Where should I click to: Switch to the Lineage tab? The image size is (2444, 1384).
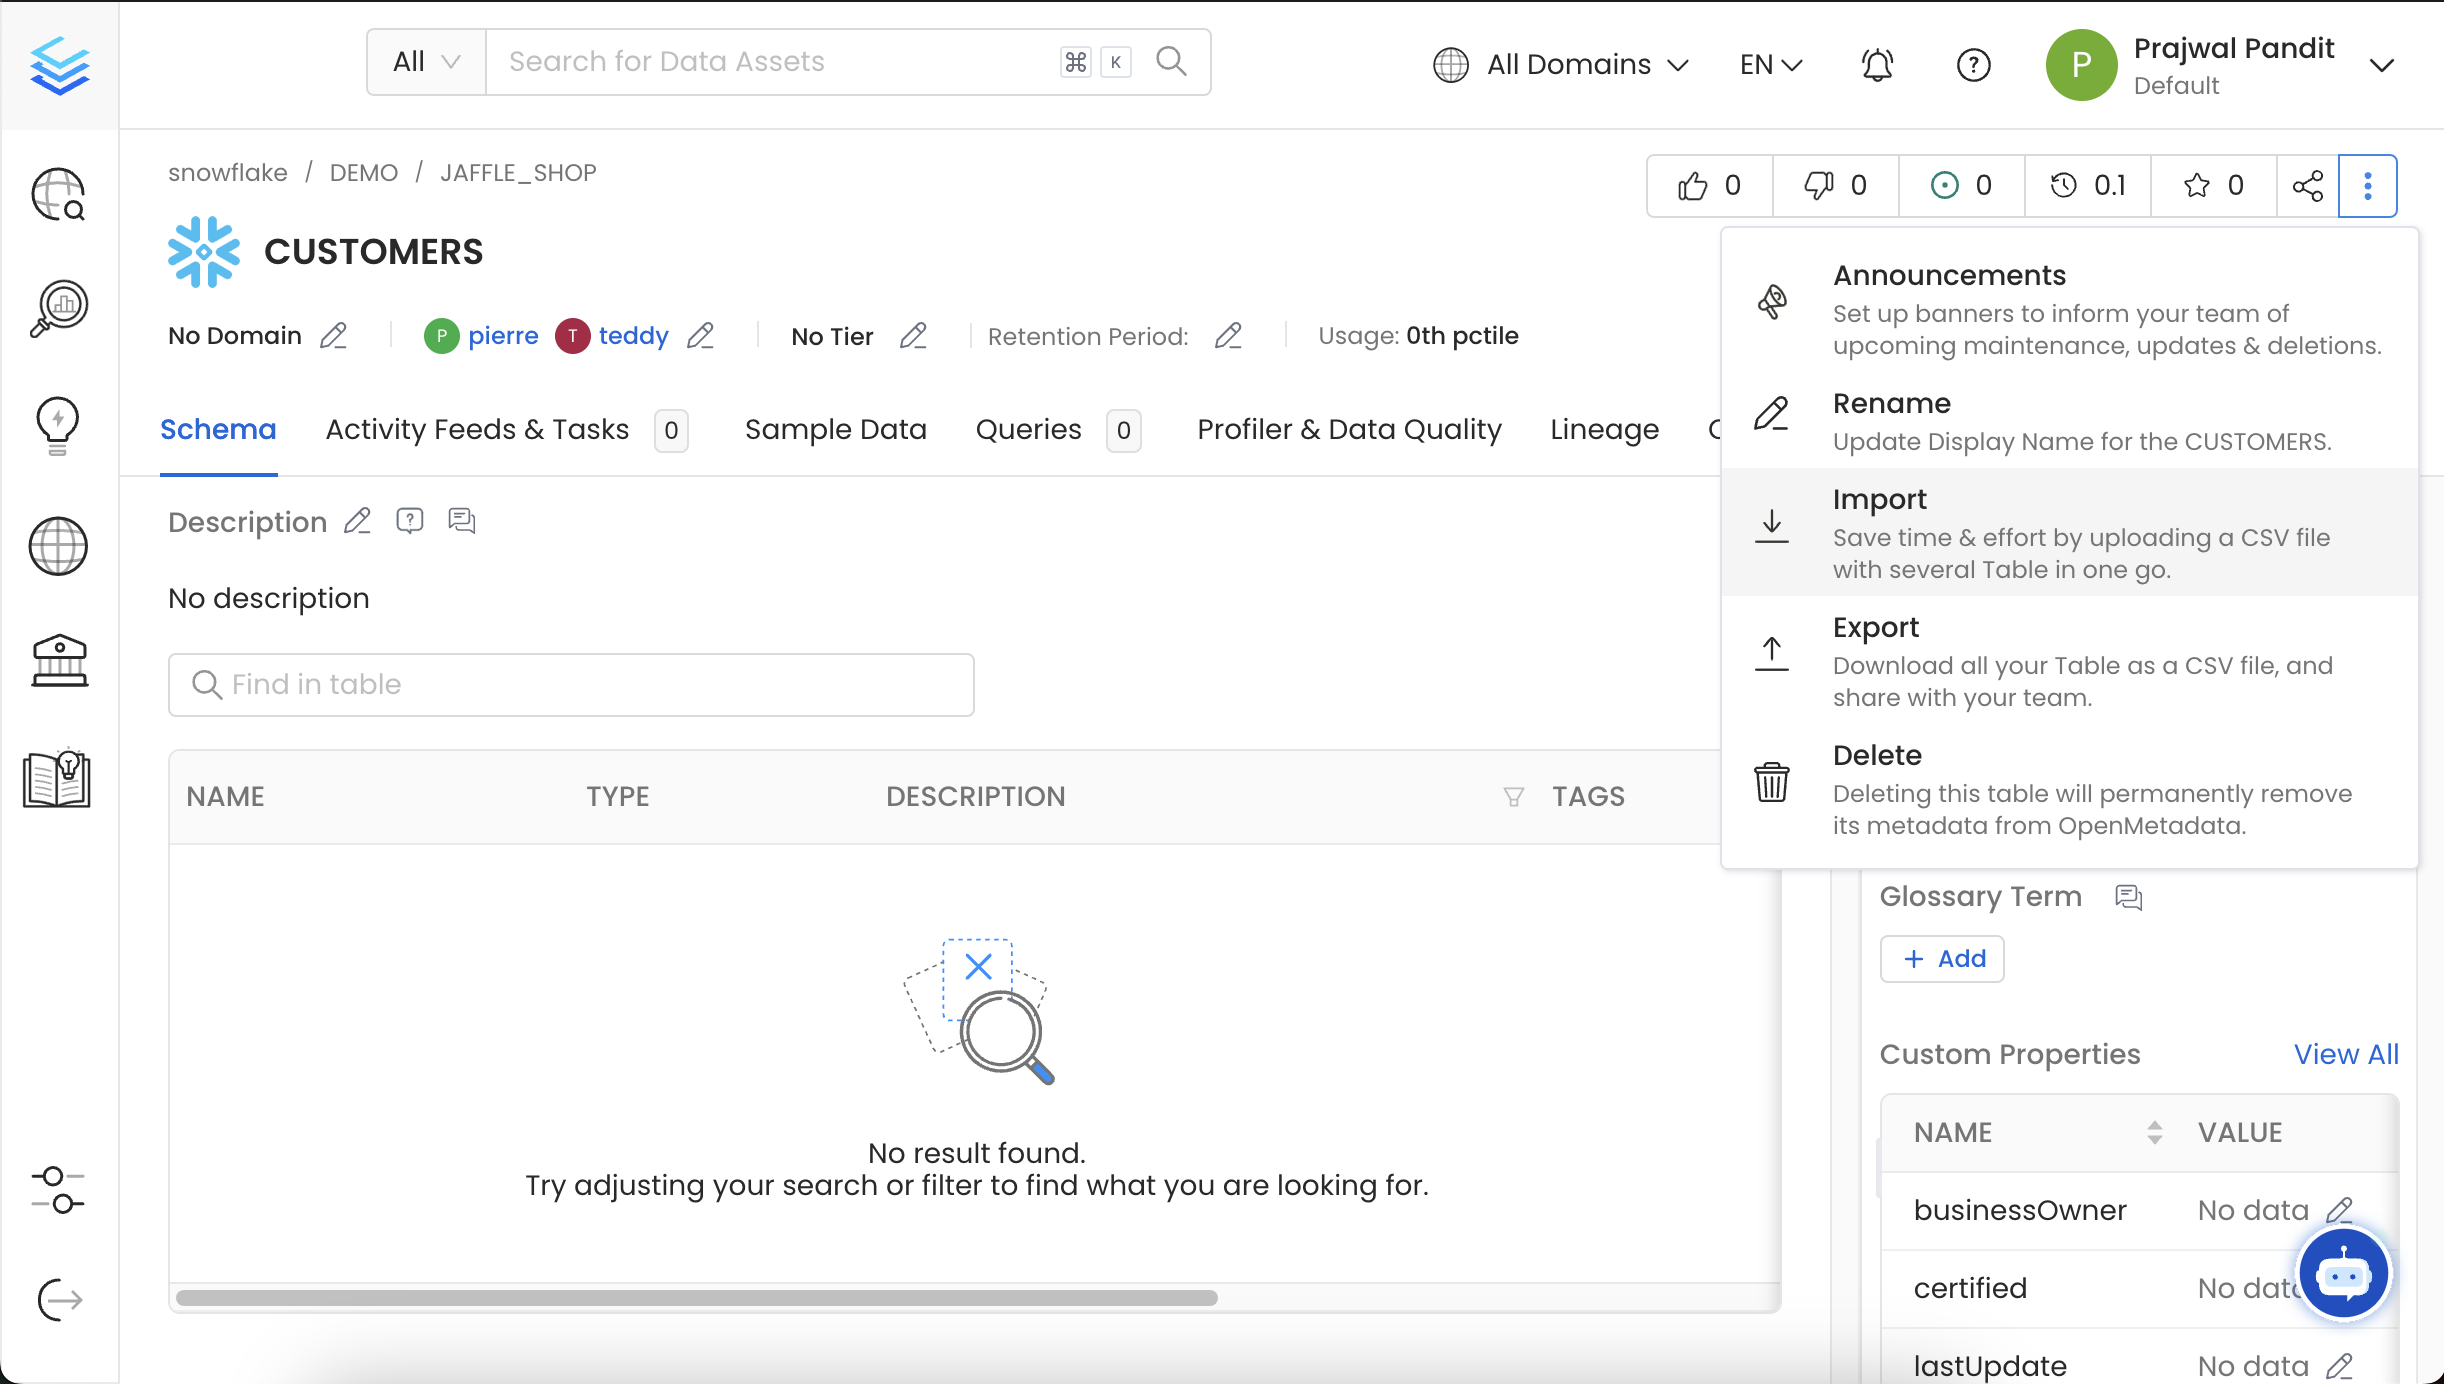click(1604, 429)
